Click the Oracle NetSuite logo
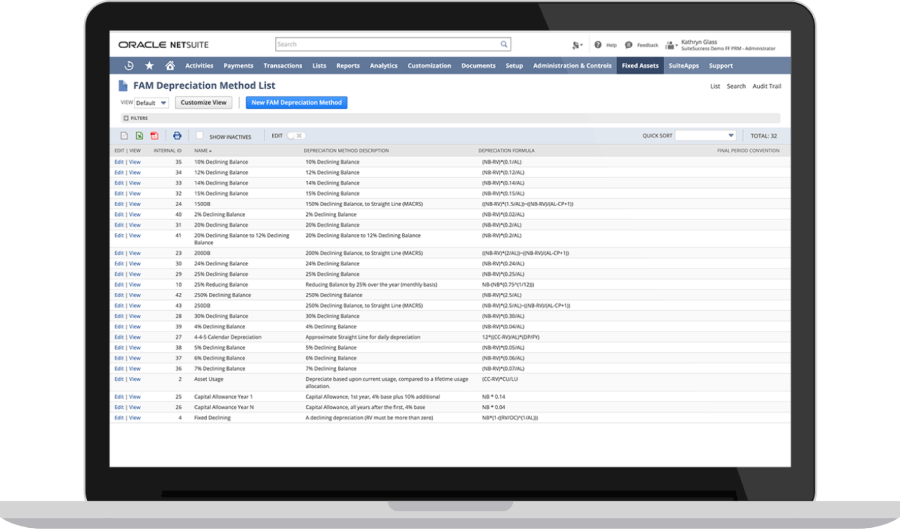 [x=164, y=45]
